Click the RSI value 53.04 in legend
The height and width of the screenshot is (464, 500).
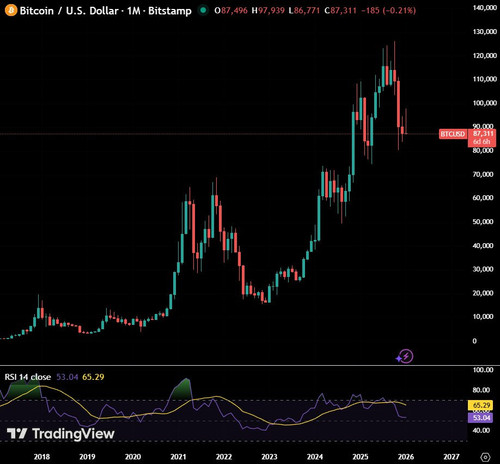(x=67, y=377)
